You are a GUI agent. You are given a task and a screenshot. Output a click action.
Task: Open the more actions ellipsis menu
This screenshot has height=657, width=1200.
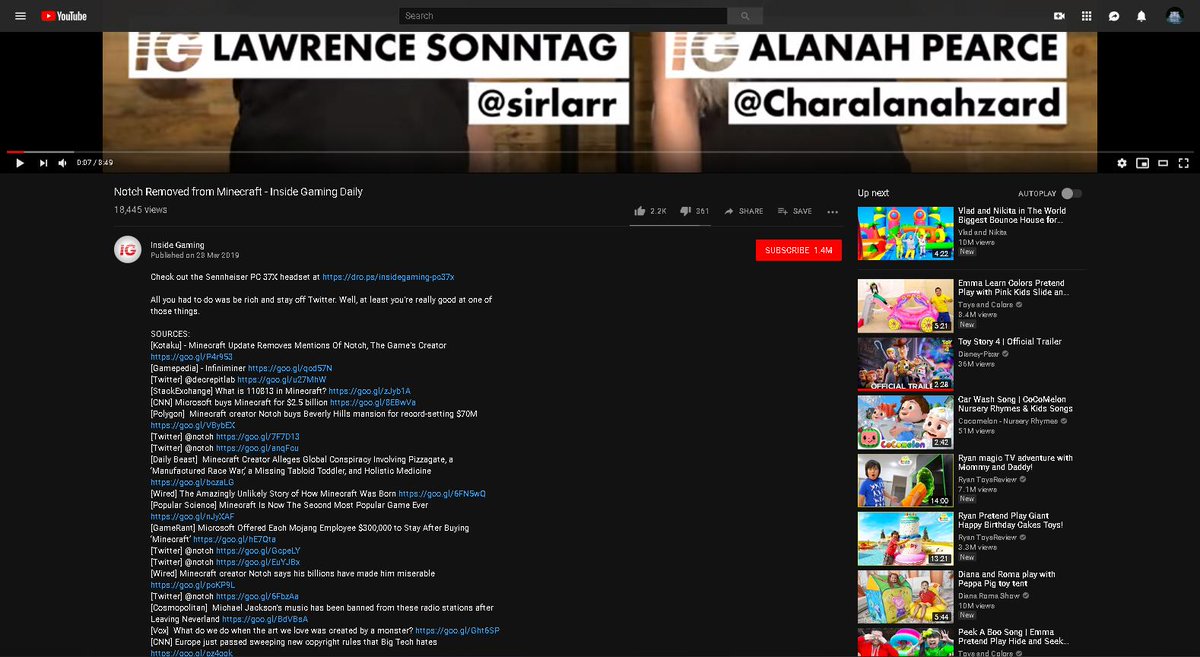pyautogui.click(x=832, y=211)
